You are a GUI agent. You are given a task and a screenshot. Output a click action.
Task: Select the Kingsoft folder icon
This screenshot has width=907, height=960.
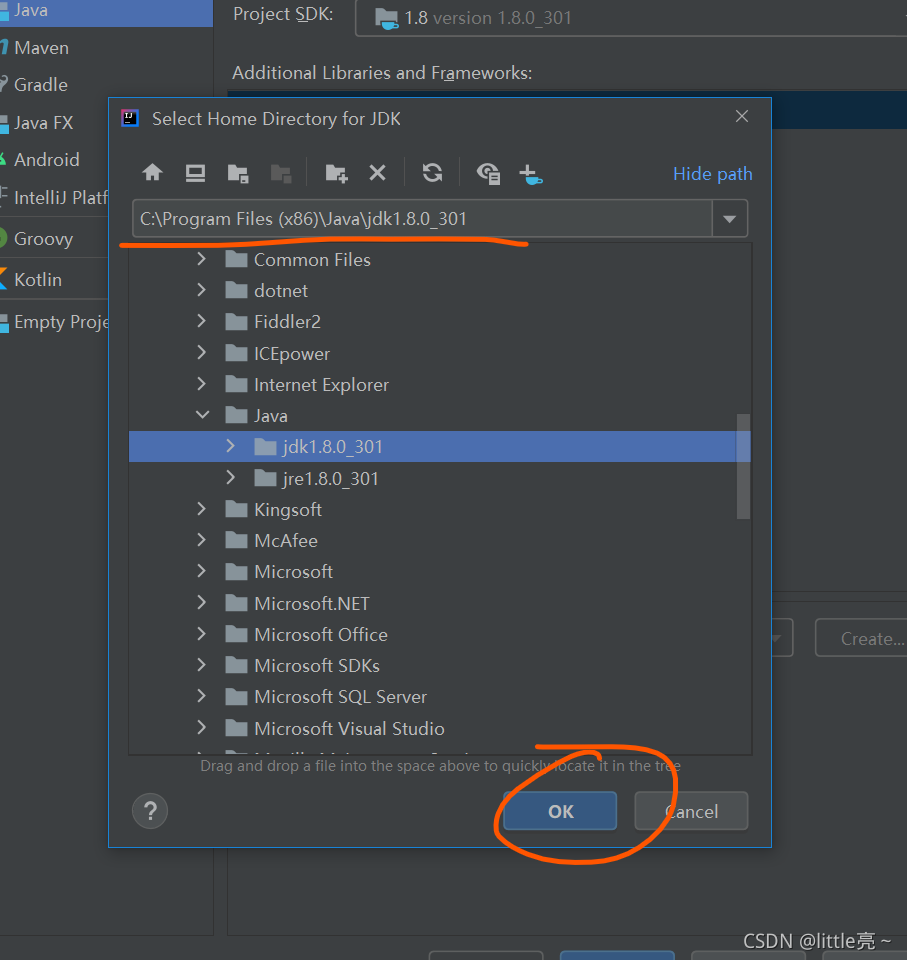click(x=236, y=509)
